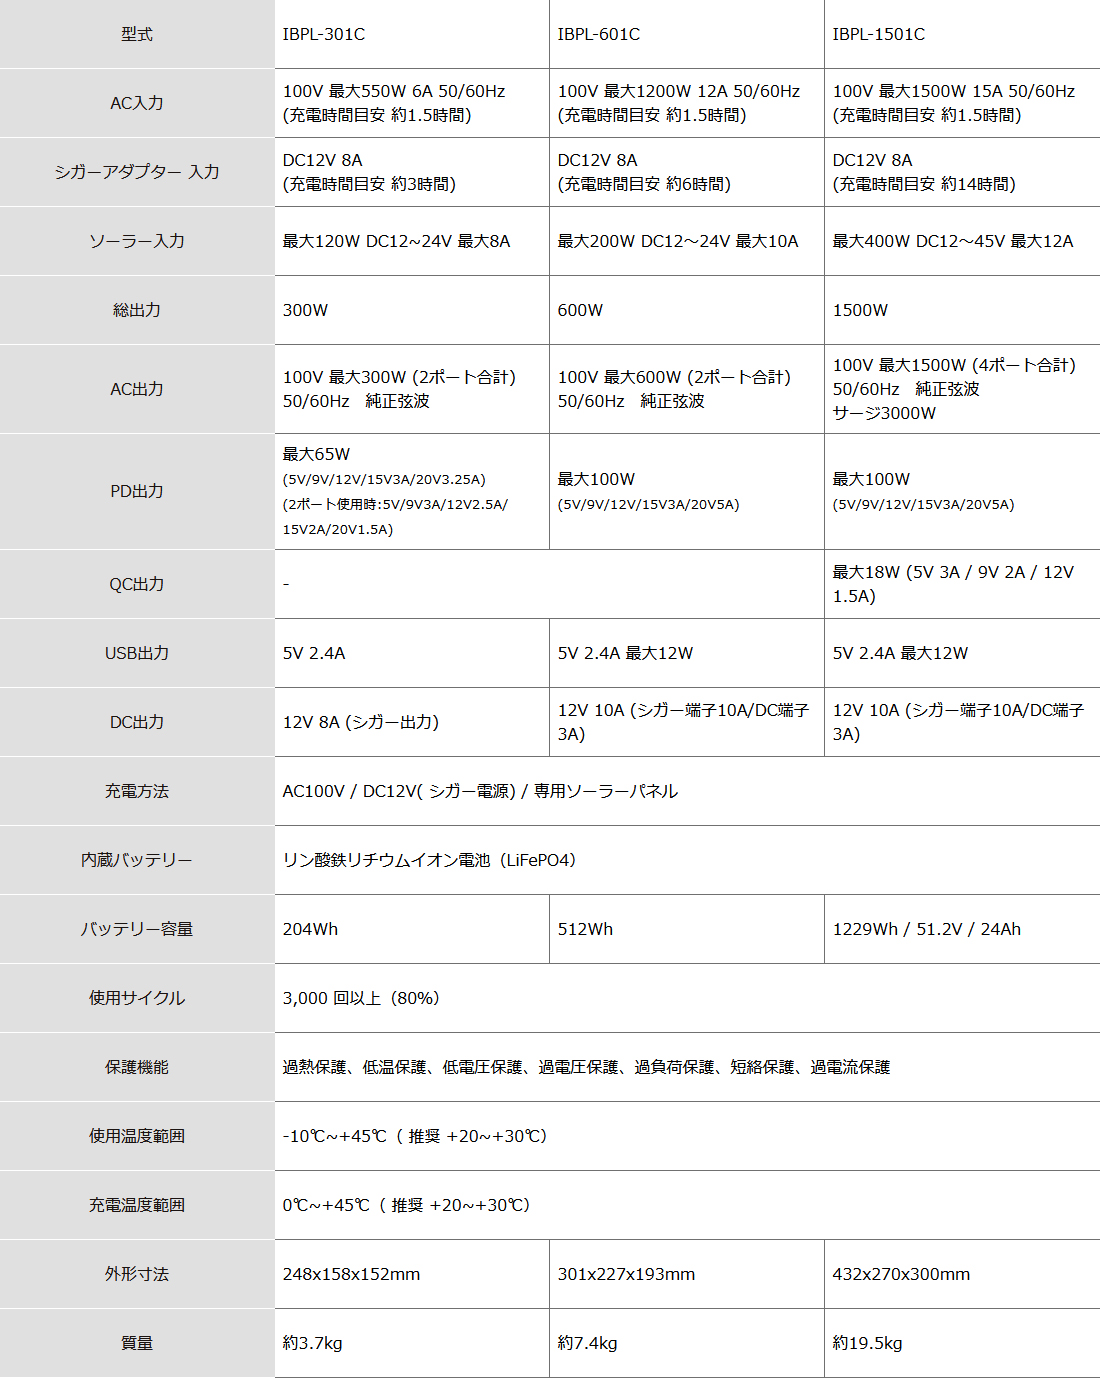Click the 5V 2.4A 最大12W cell under IBPL-1501C
The width and height of the screenshot is (1100, 1378).
962,653
